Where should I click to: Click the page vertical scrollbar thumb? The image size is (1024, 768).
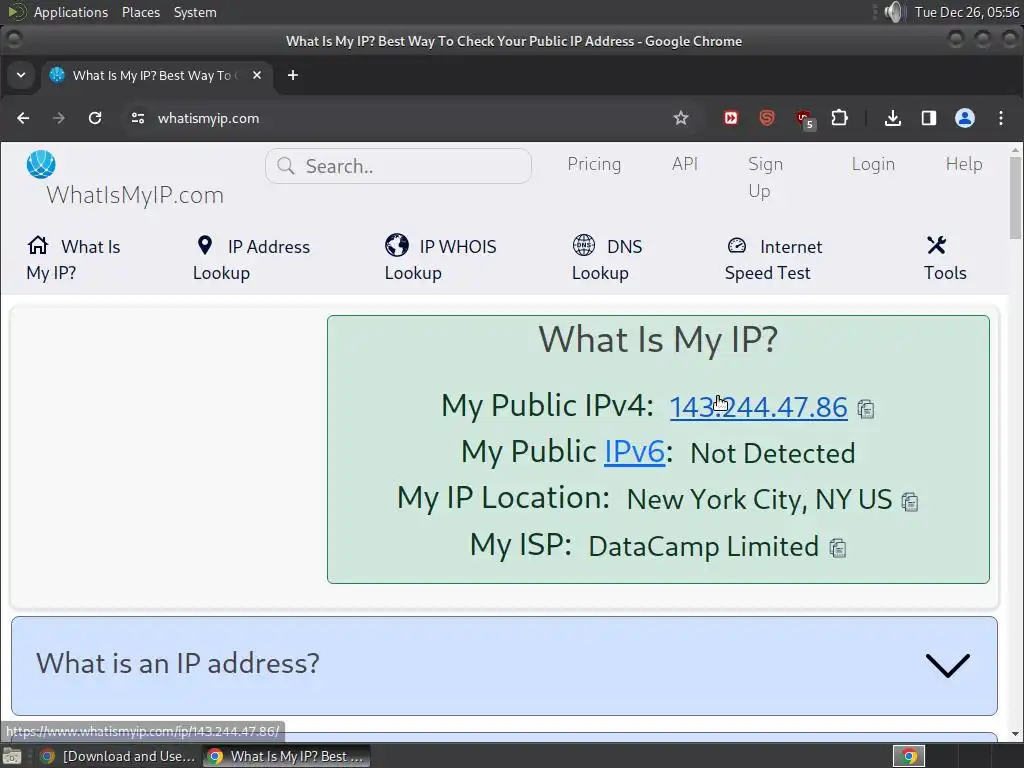click(x=1016, y=197)
